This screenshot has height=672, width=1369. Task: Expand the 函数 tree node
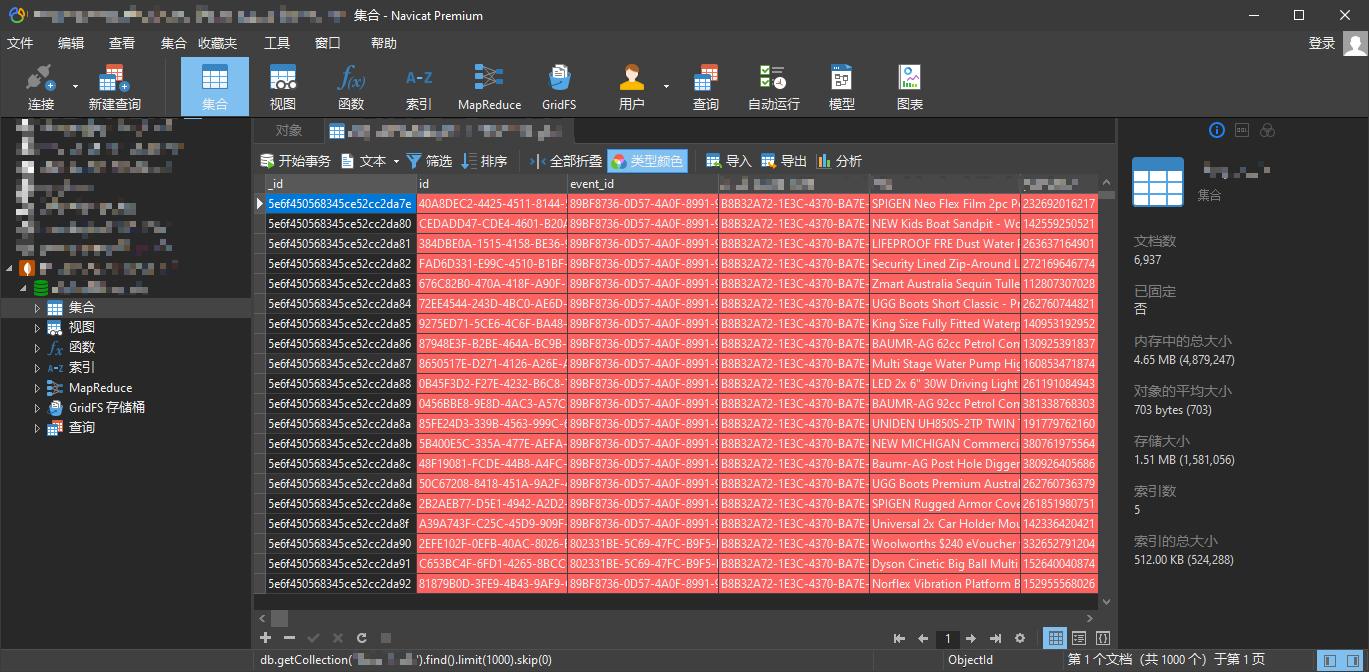(38, 348)
